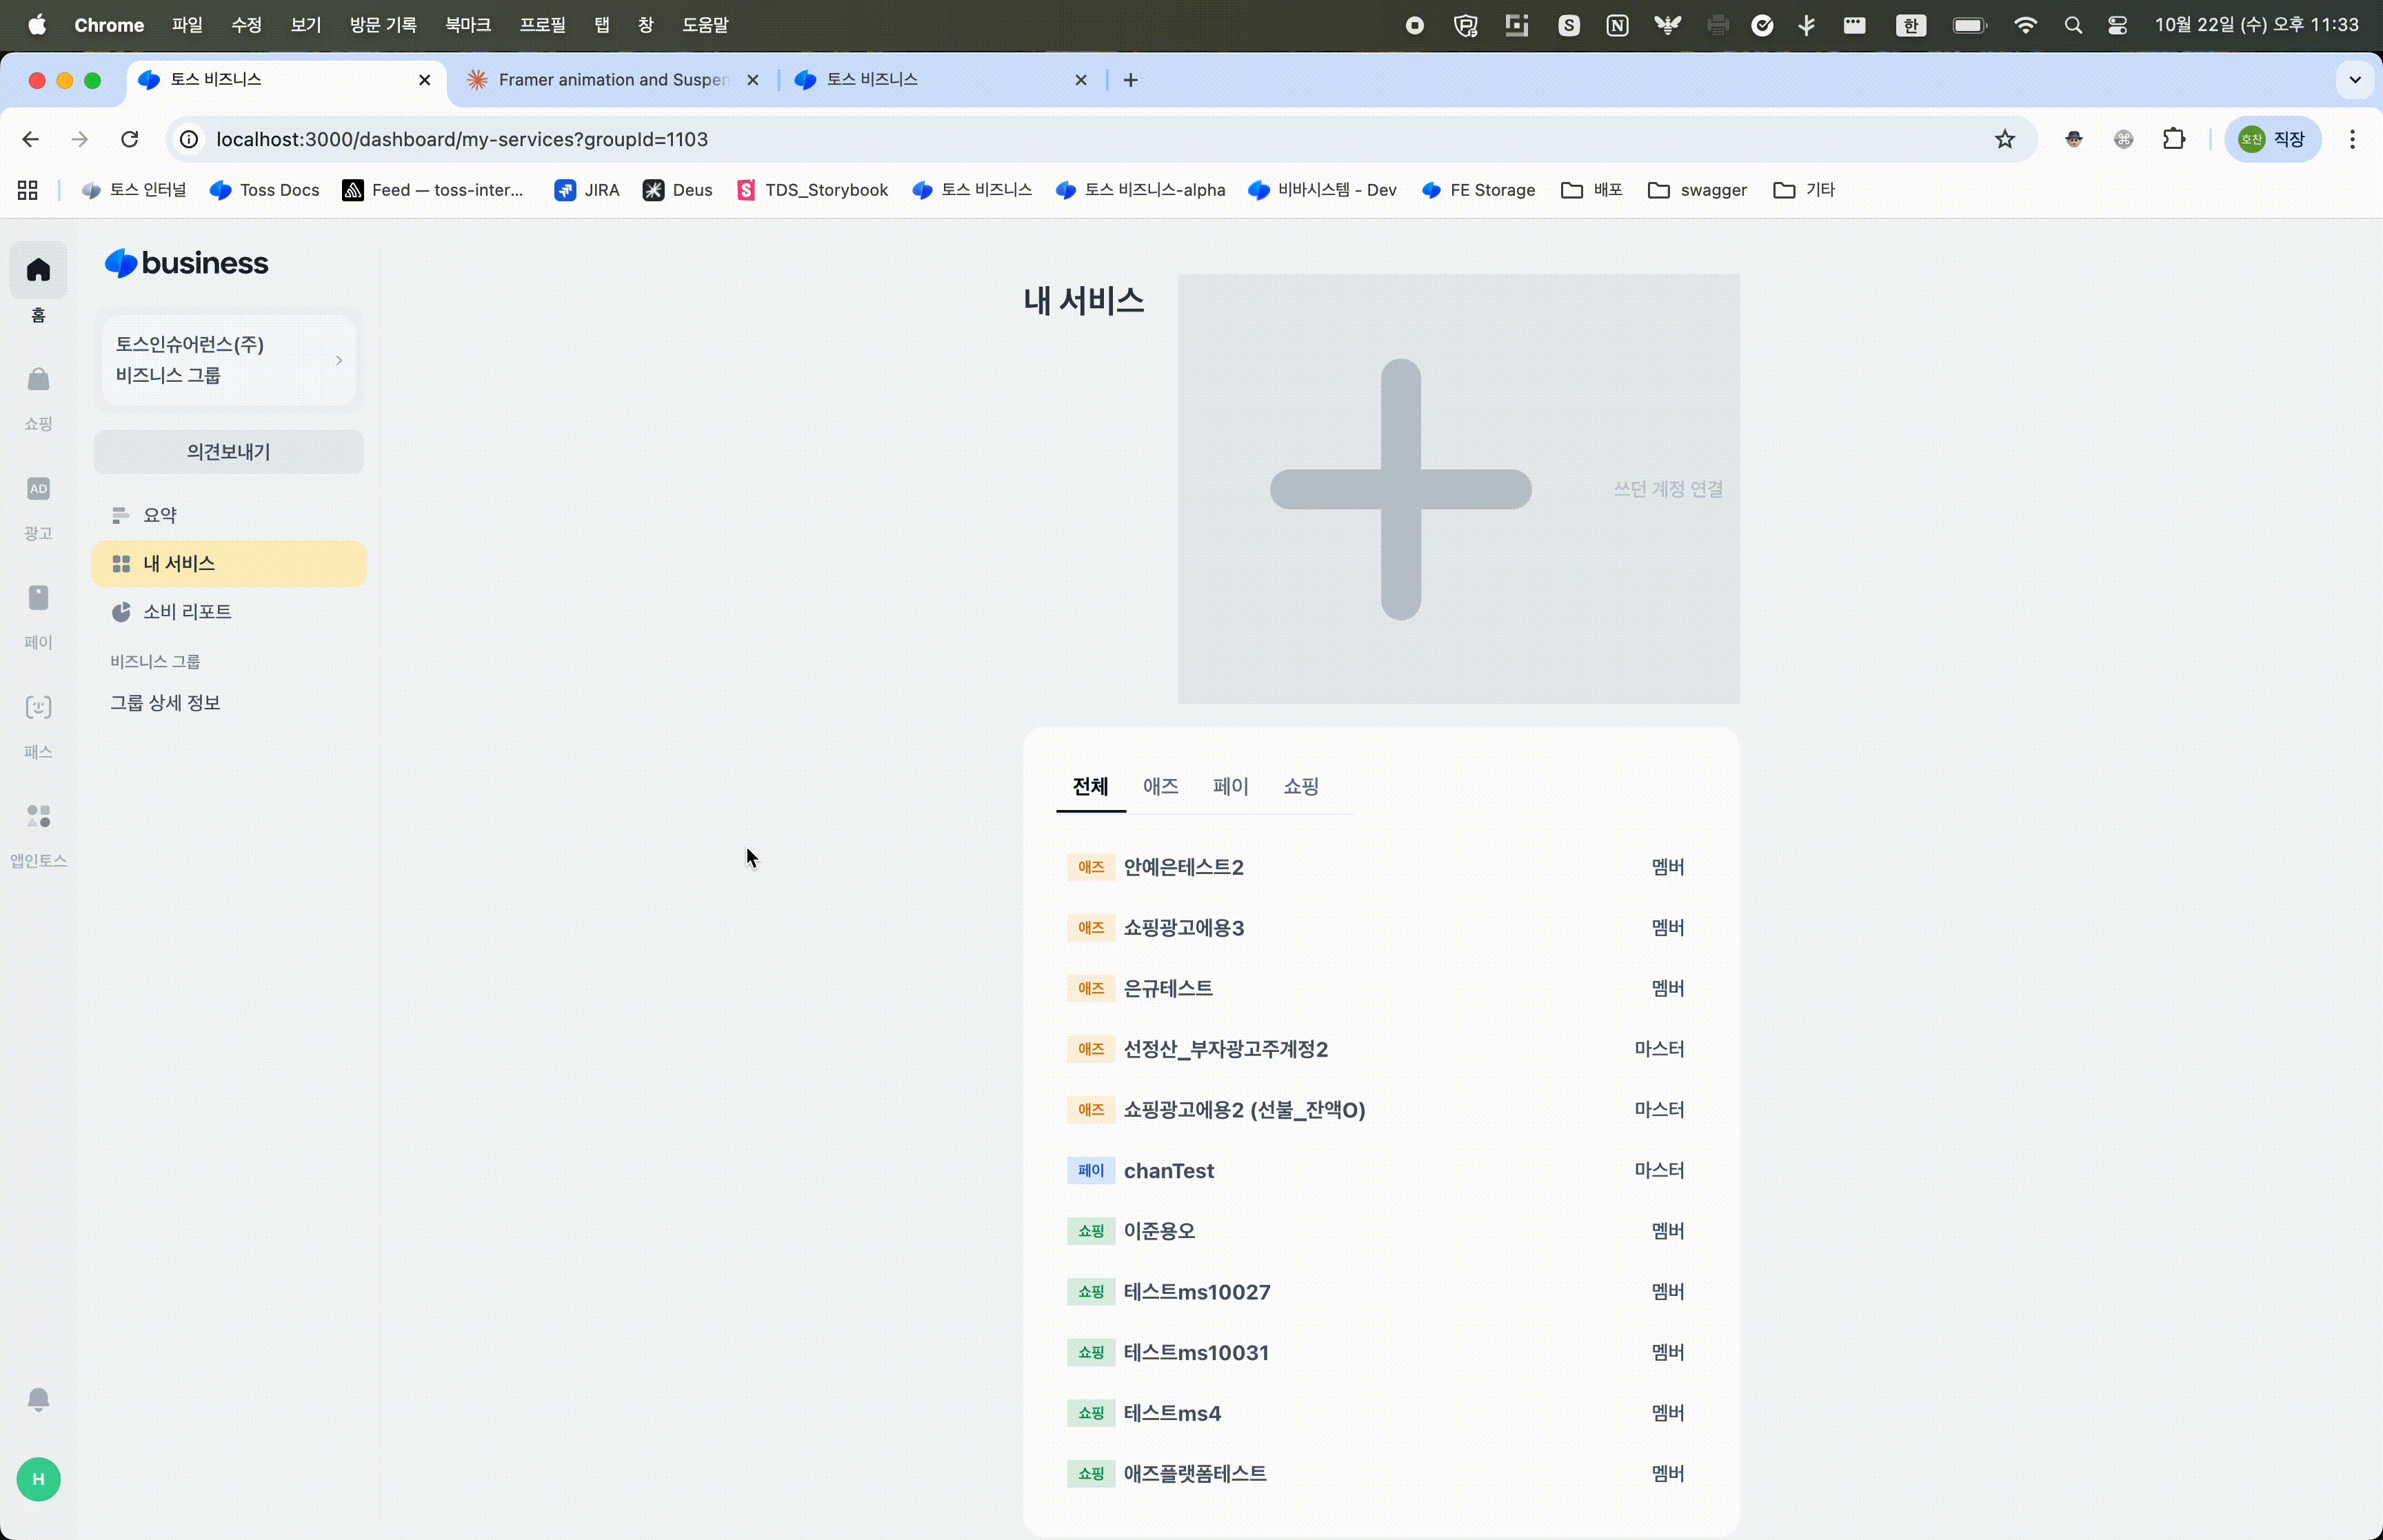This screenshot has height=1540, width=2383.
Task: Select 소비 리포트 in sidebar menu
Action: tap(187, 612)
